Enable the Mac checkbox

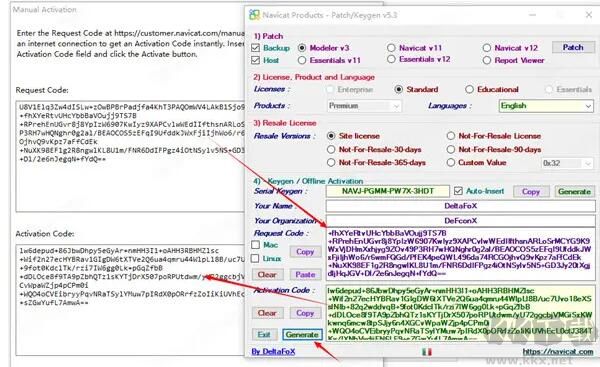[x=255, y=245]
